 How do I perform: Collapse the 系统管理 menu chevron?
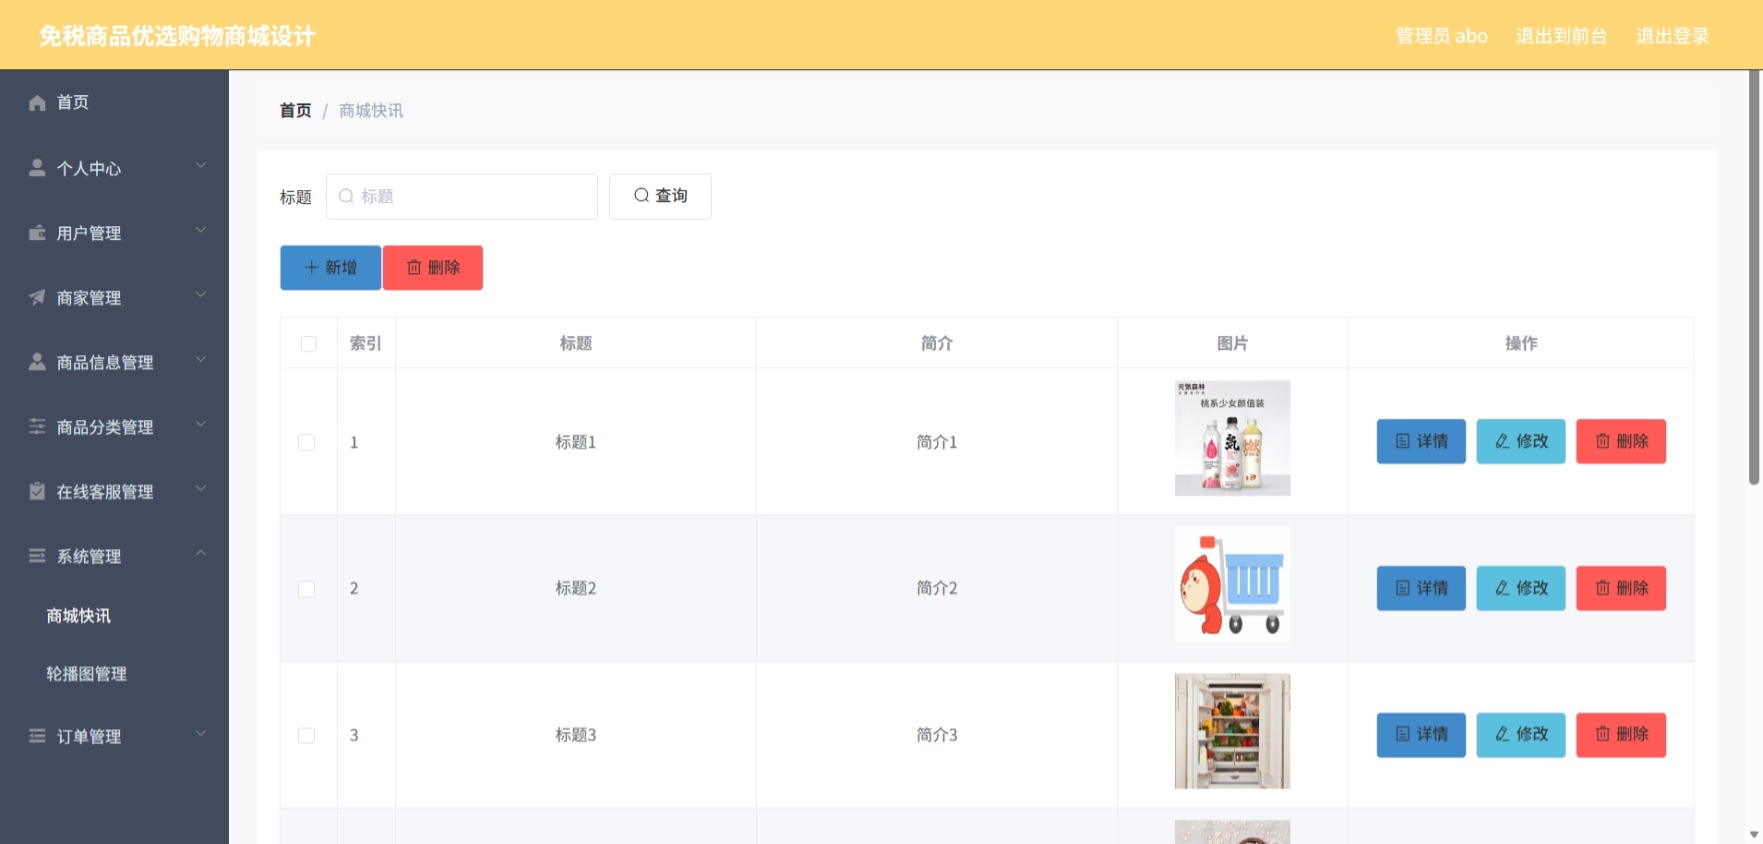click(x=201, y=553)
